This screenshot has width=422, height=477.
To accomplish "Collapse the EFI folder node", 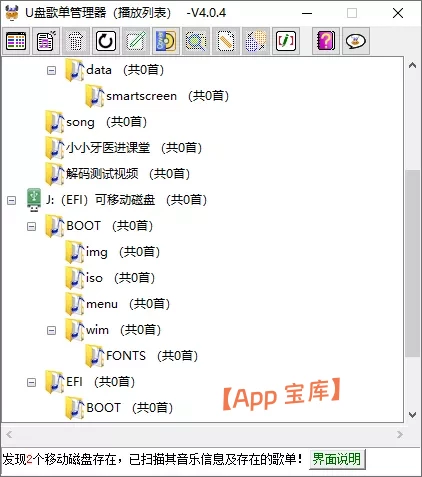I will [31, 382].
